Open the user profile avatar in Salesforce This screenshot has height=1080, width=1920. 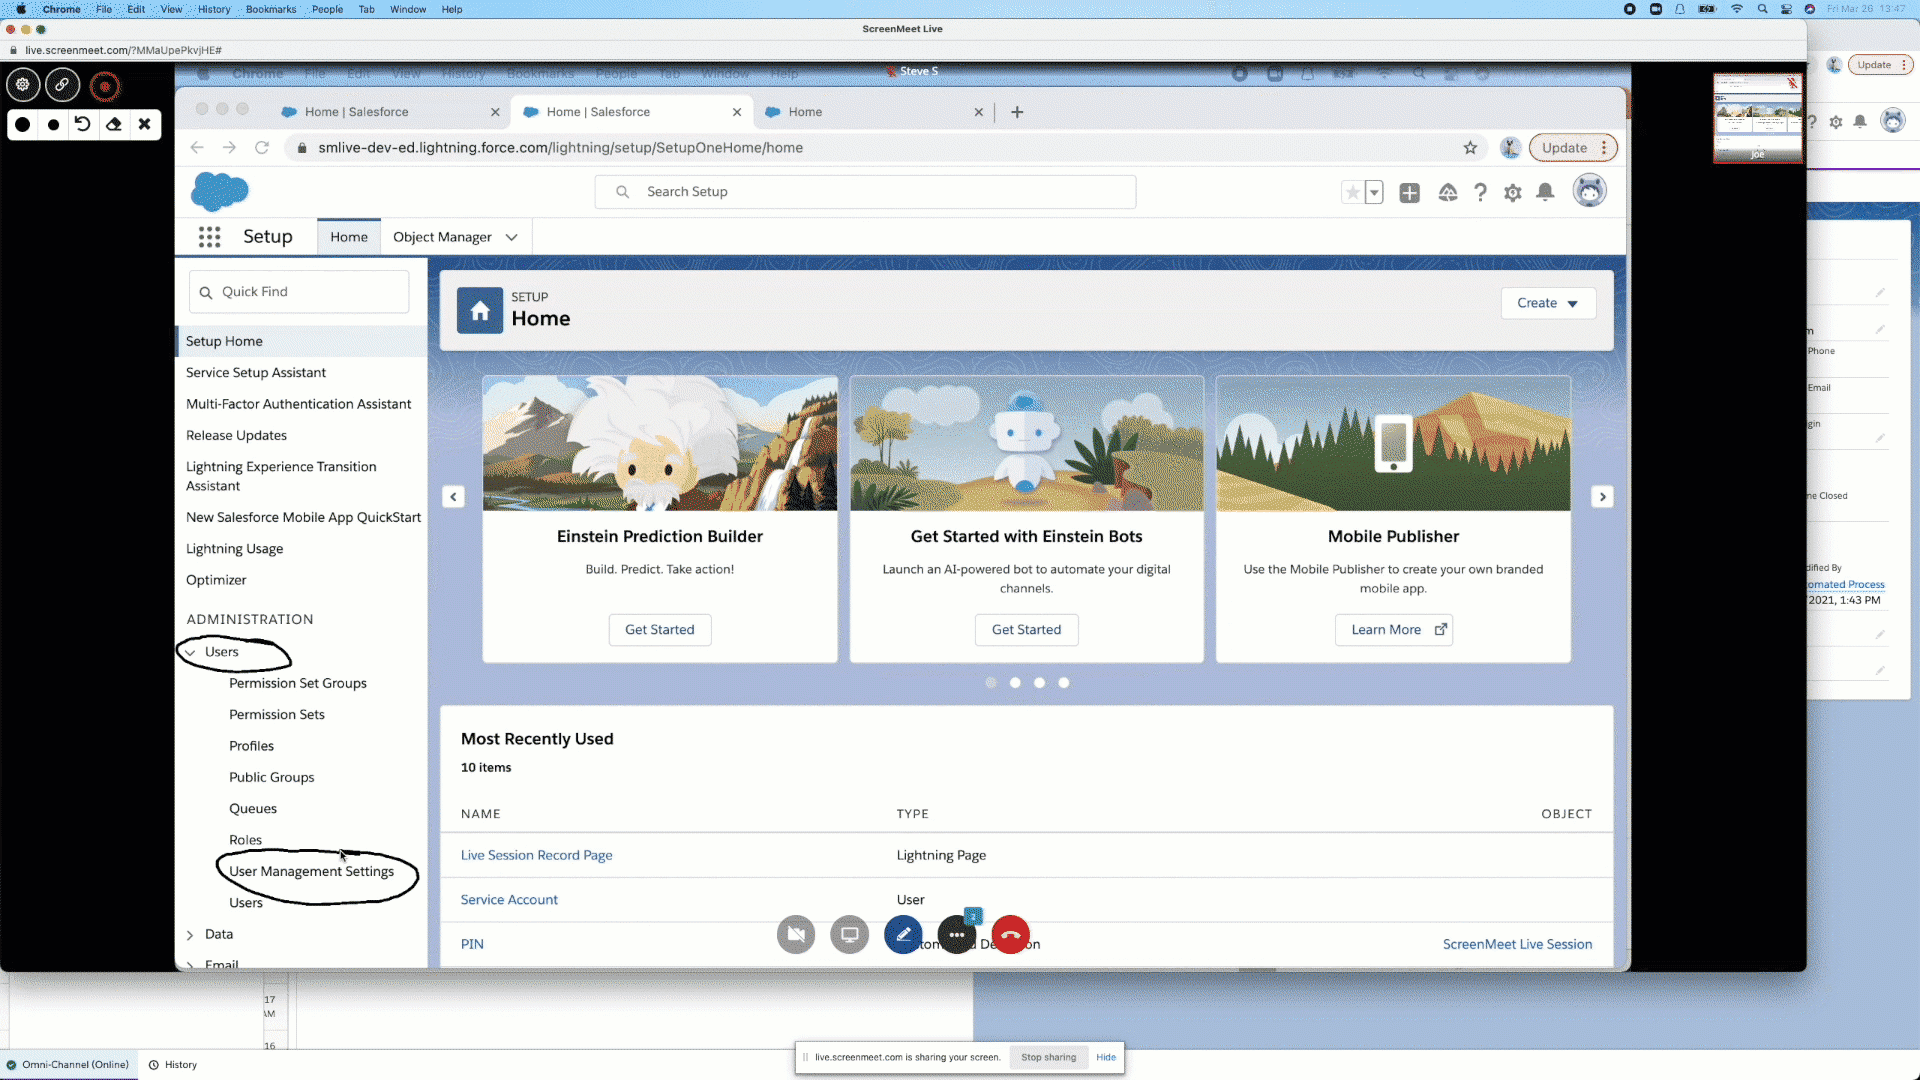[1589, 190]
